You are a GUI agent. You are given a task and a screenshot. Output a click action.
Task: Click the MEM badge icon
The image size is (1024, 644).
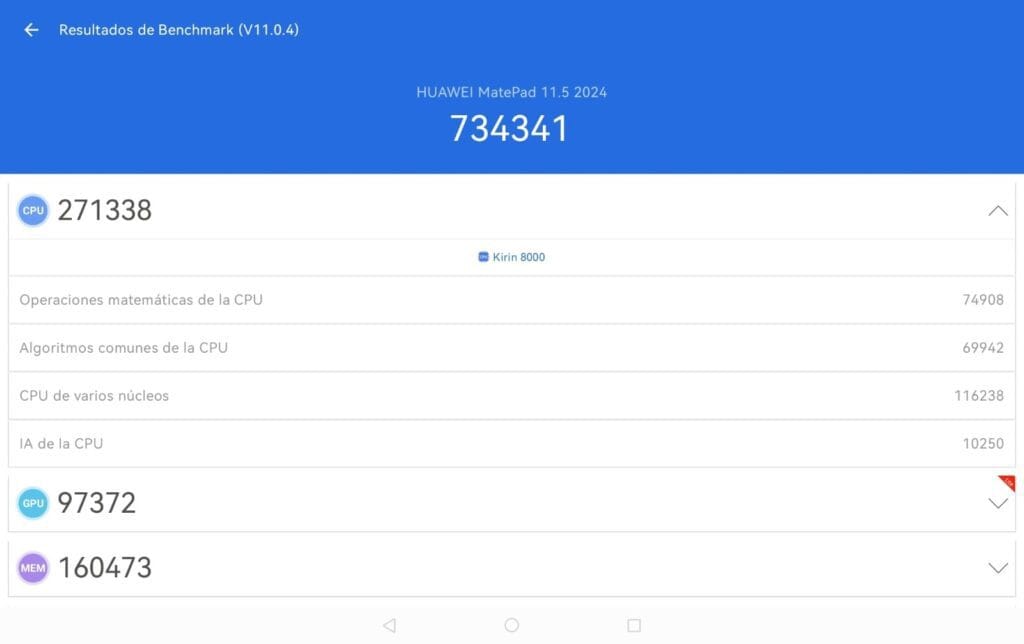33,568
